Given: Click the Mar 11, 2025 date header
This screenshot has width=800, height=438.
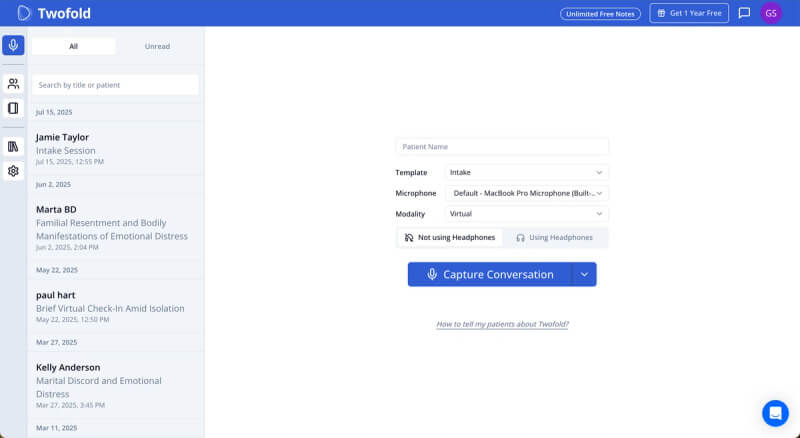Looking at the screenshot, I should click(x=56, y=428).
